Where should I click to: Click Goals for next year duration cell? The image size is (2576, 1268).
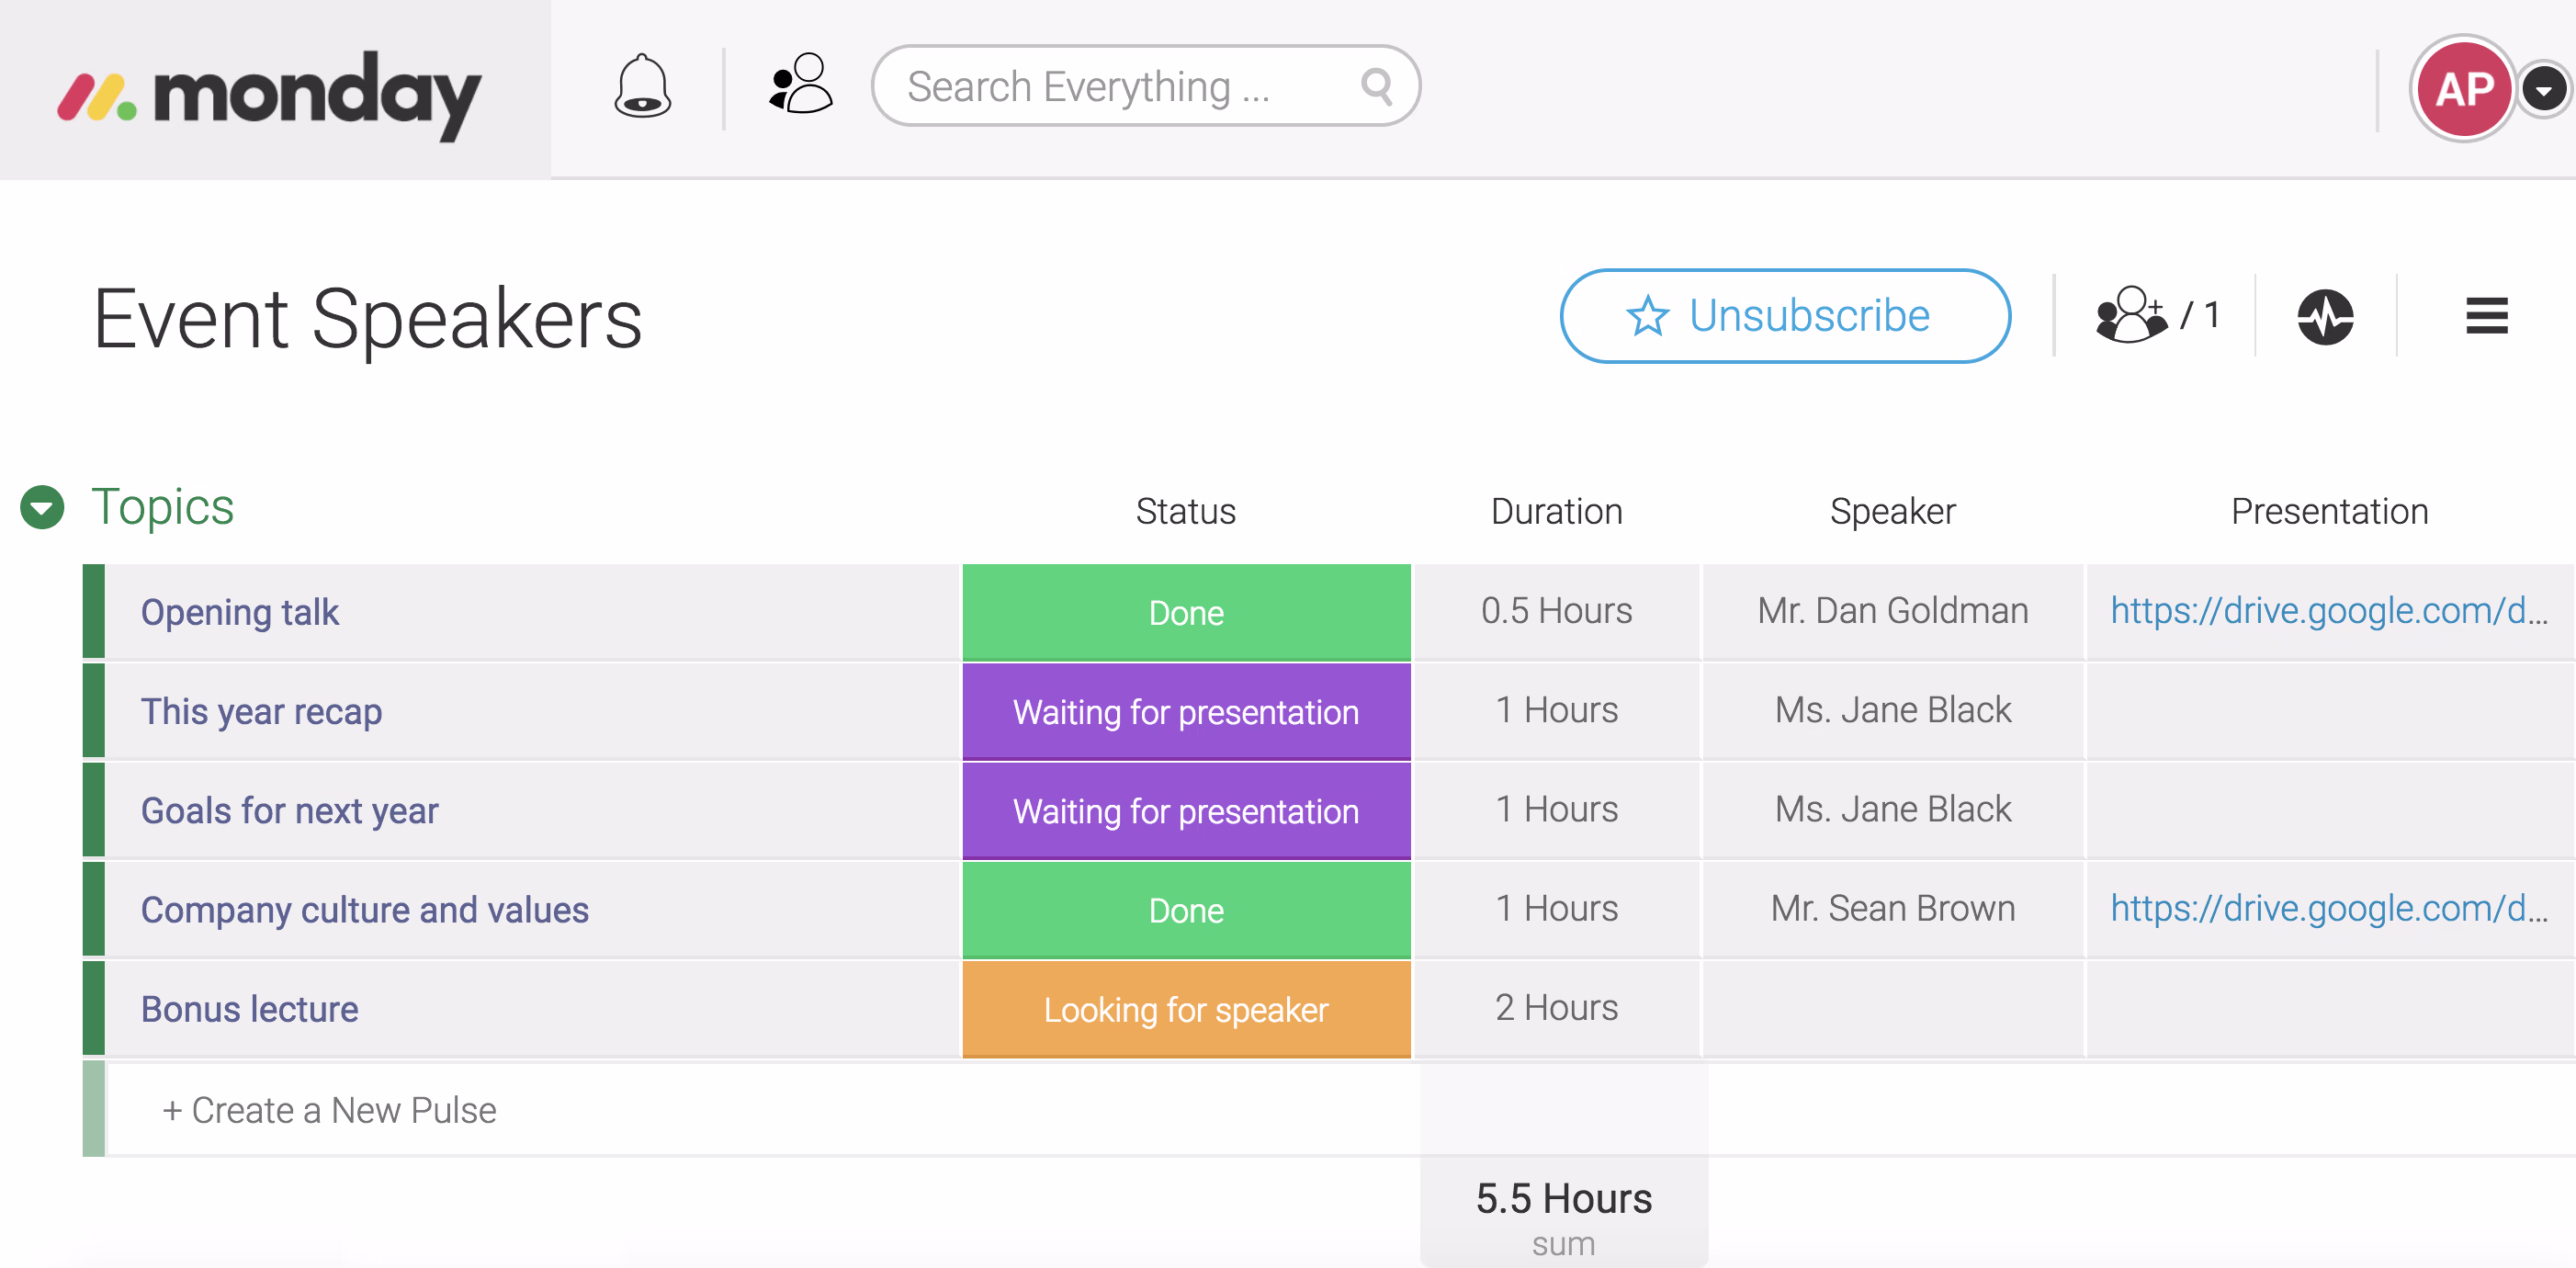click(1556, 809)
